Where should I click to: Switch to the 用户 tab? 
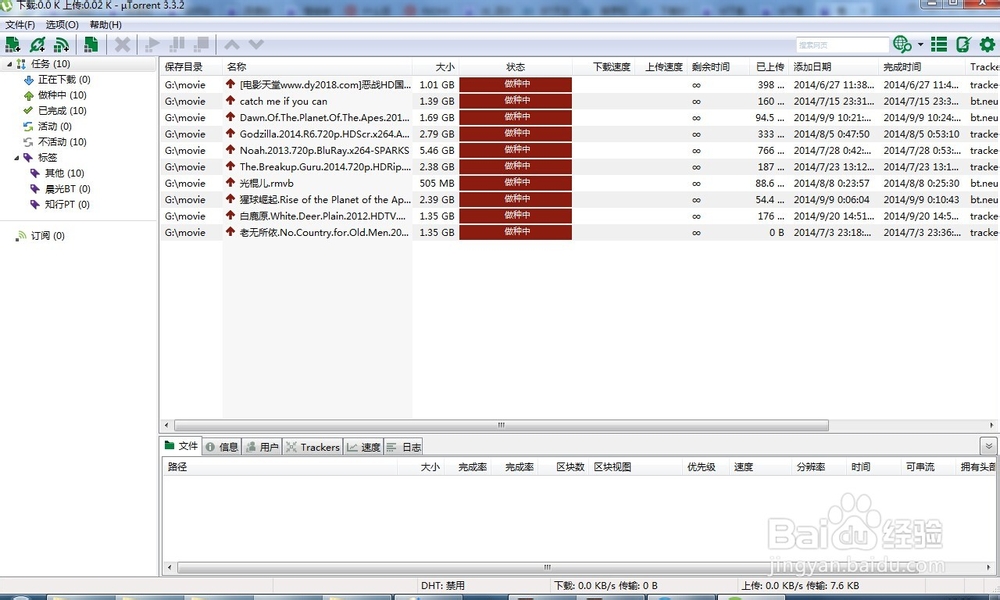tap(262, 447)
